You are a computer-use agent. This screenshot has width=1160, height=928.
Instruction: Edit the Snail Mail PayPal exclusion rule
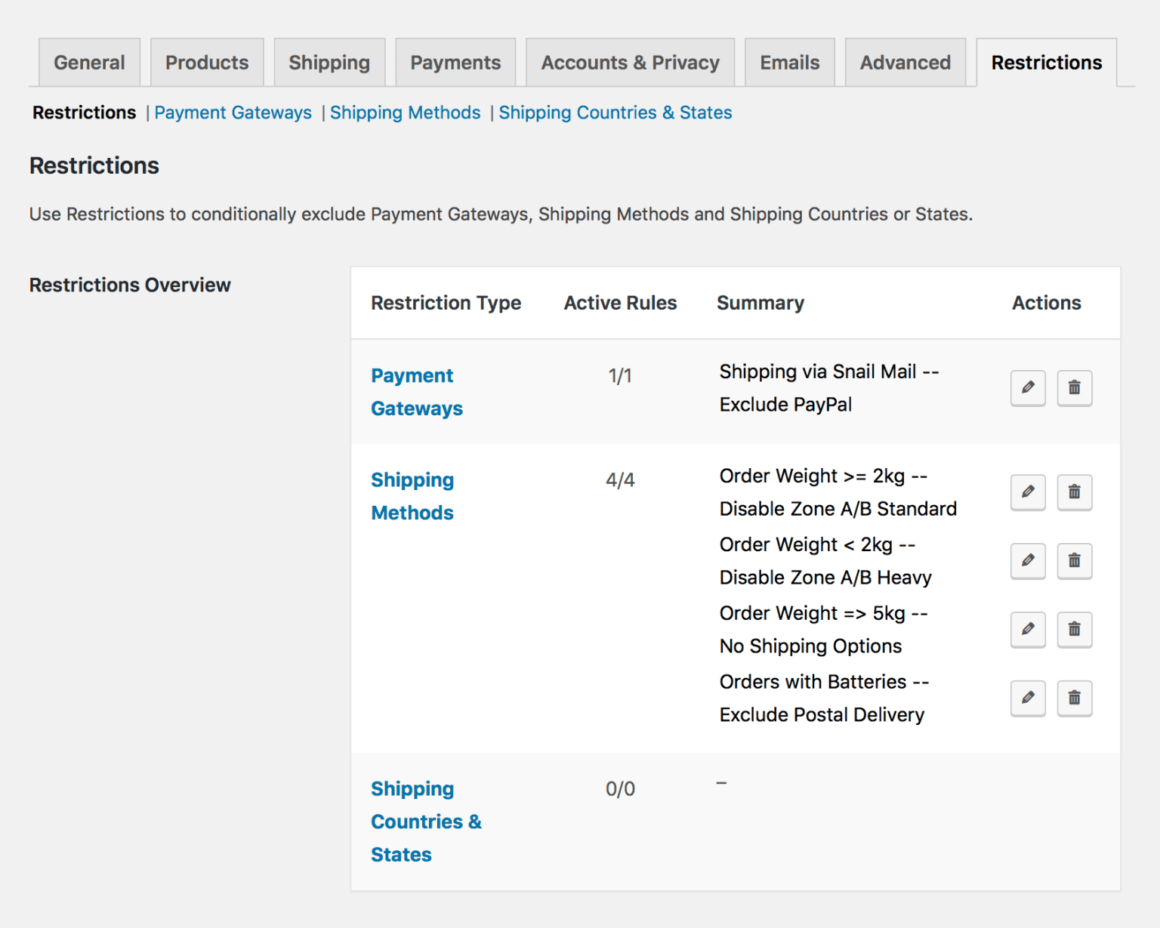tap(1027, 388)
